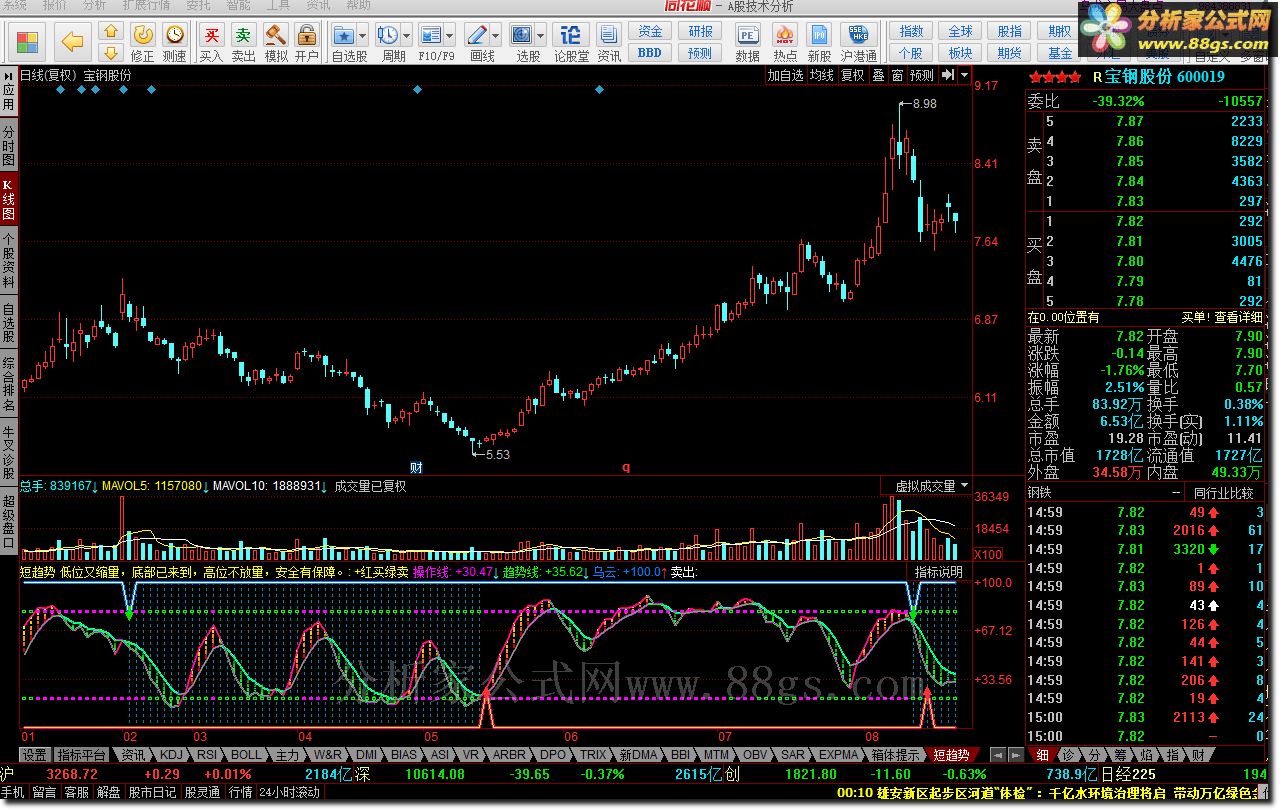Open 同行业比较 industry comparison
This screenshot has width=1280, height=810.
[x=1224, y=493]
